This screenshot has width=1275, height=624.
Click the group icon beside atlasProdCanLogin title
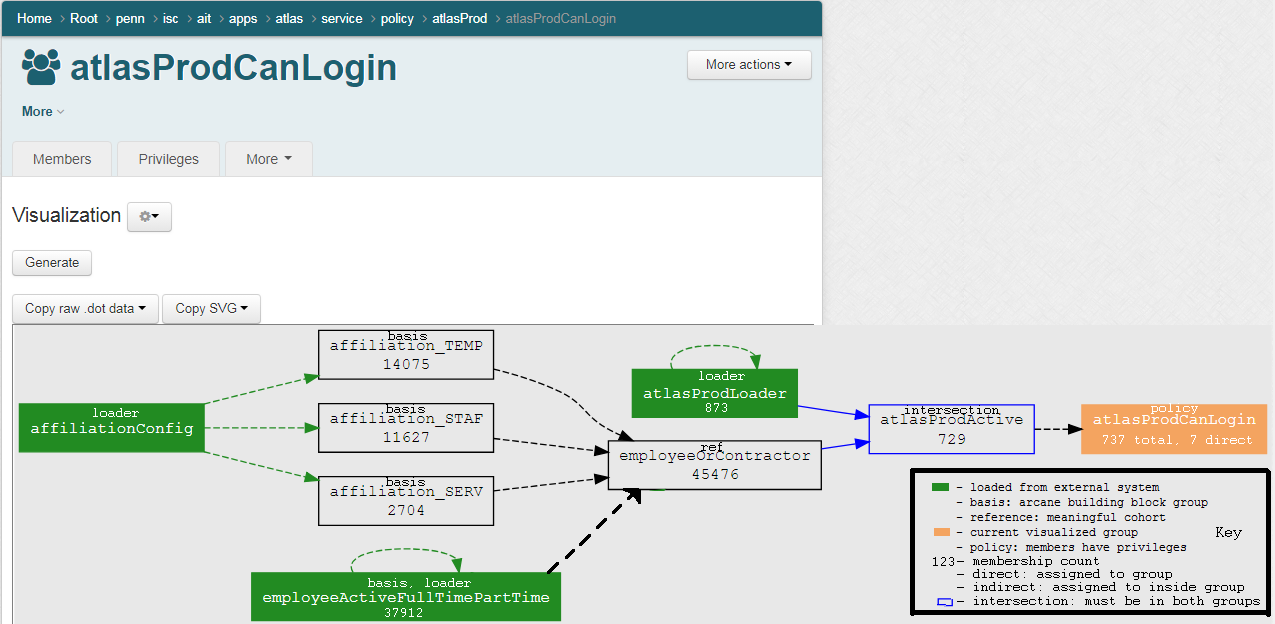pos(41,67)
